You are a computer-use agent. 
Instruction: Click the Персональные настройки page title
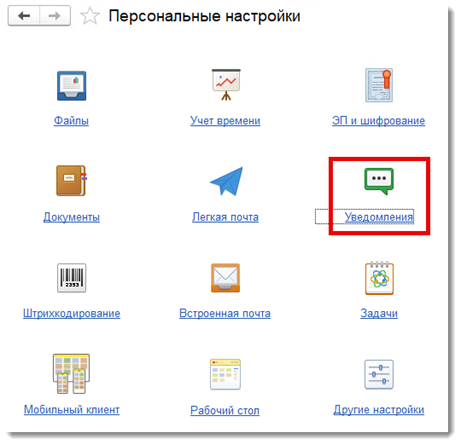coord(205,16)
